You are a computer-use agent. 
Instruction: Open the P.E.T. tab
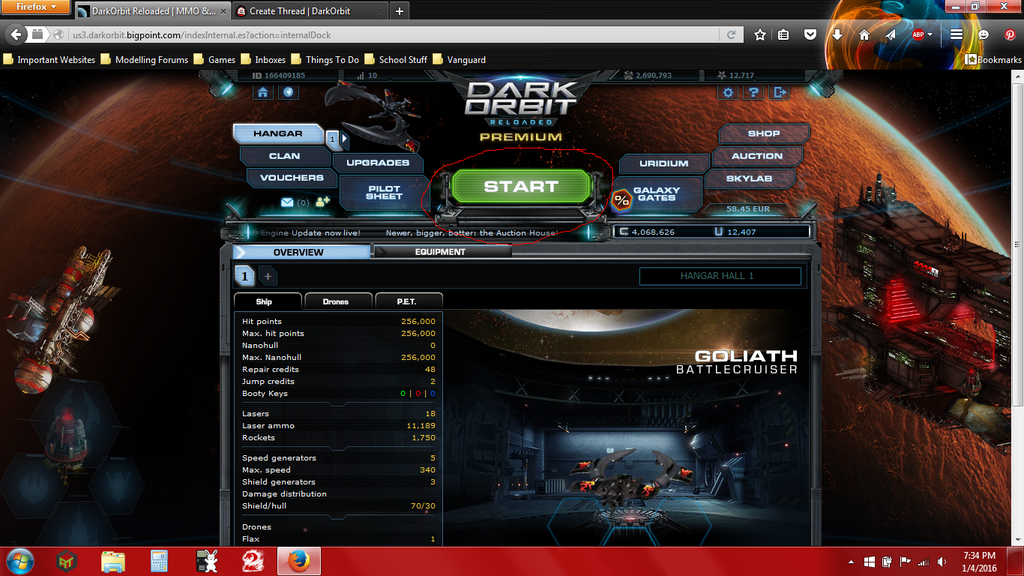tap(407, 301)
